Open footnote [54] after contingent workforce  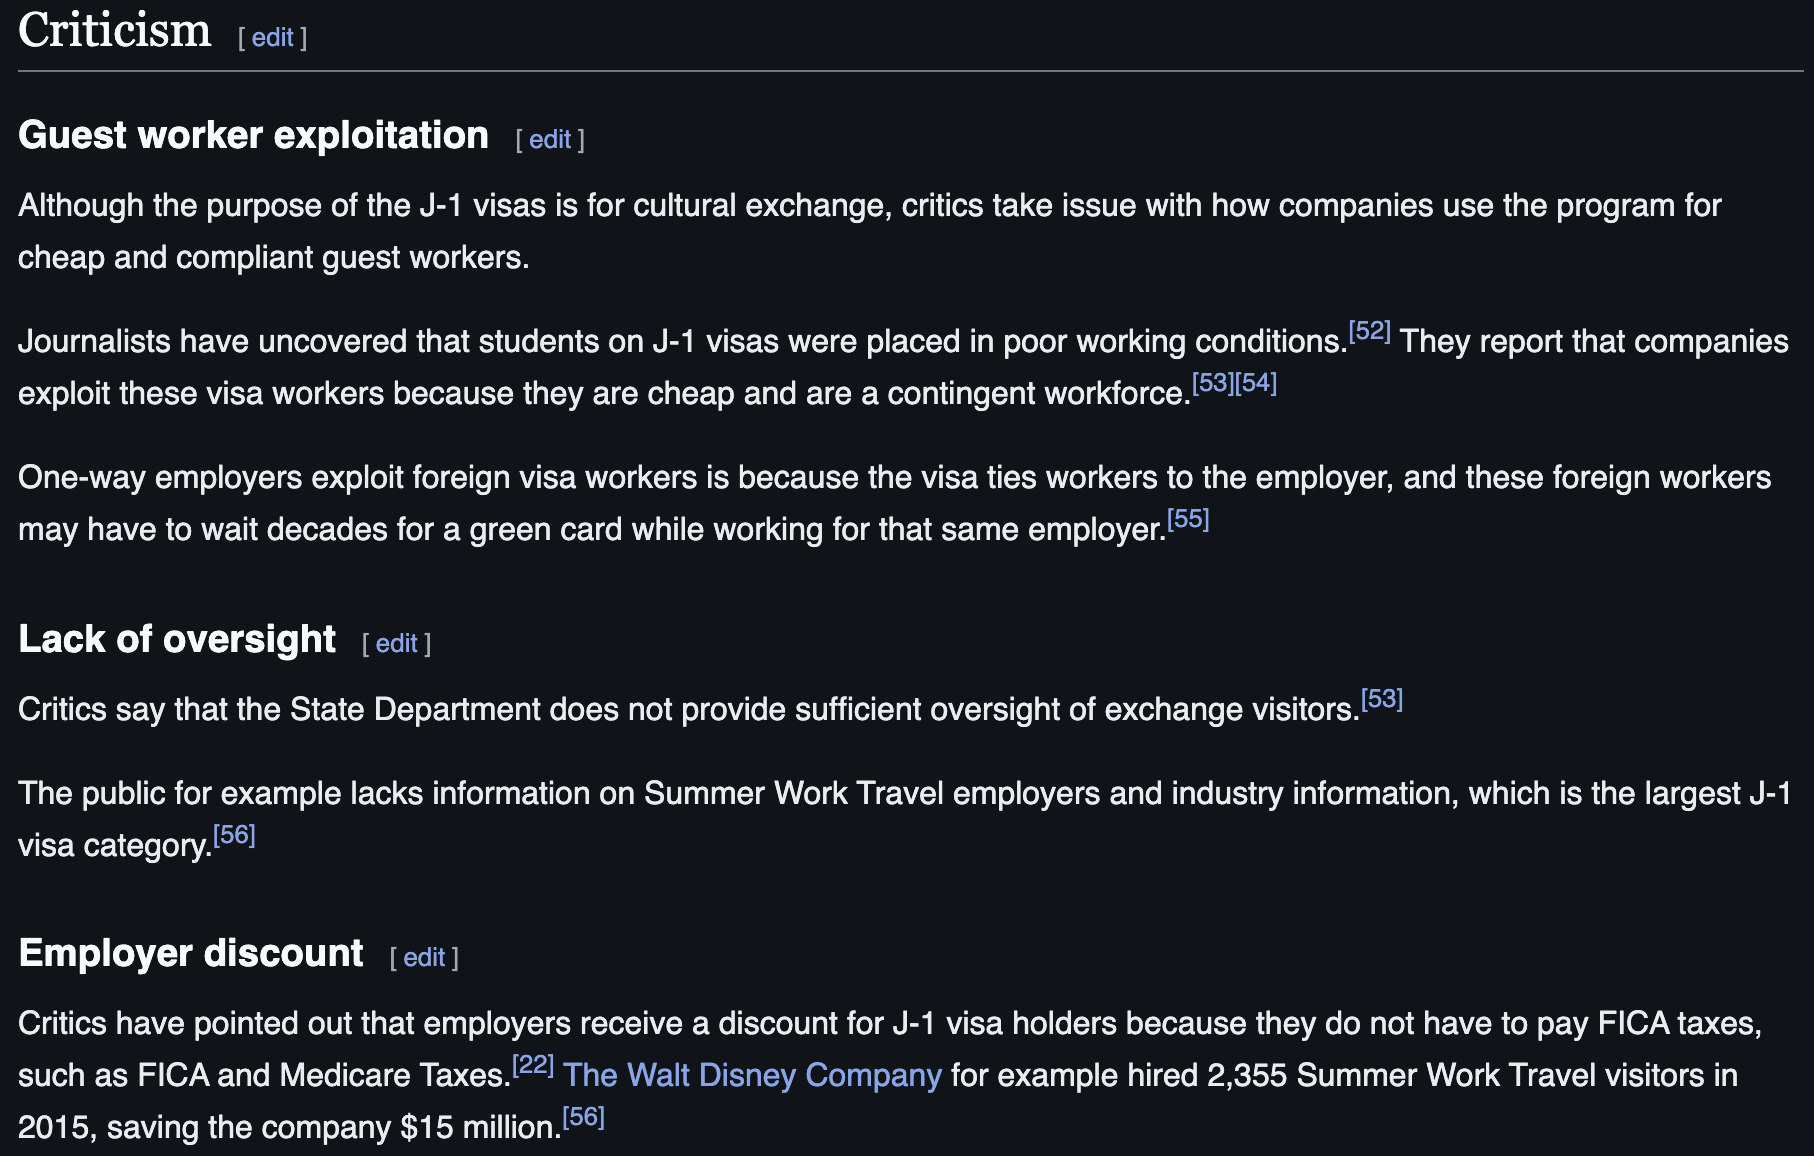(x=1256, y=383)
